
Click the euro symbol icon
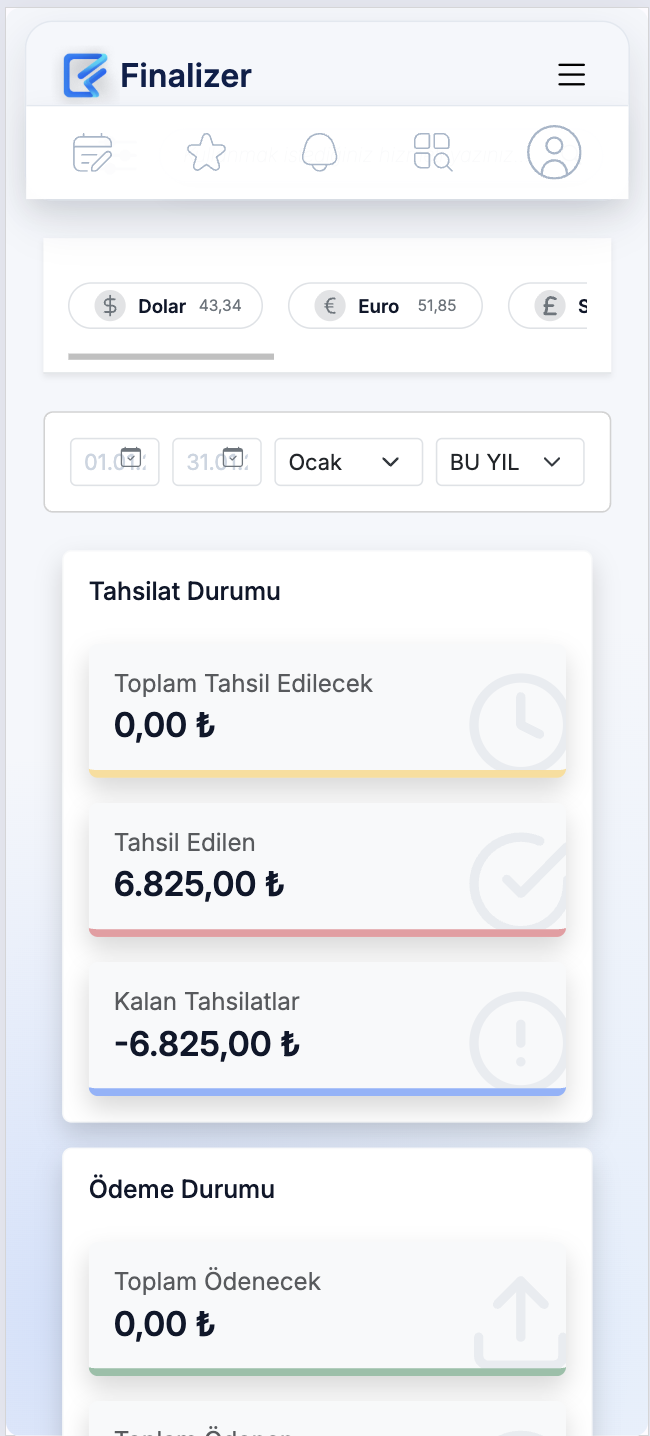(330, 305)
